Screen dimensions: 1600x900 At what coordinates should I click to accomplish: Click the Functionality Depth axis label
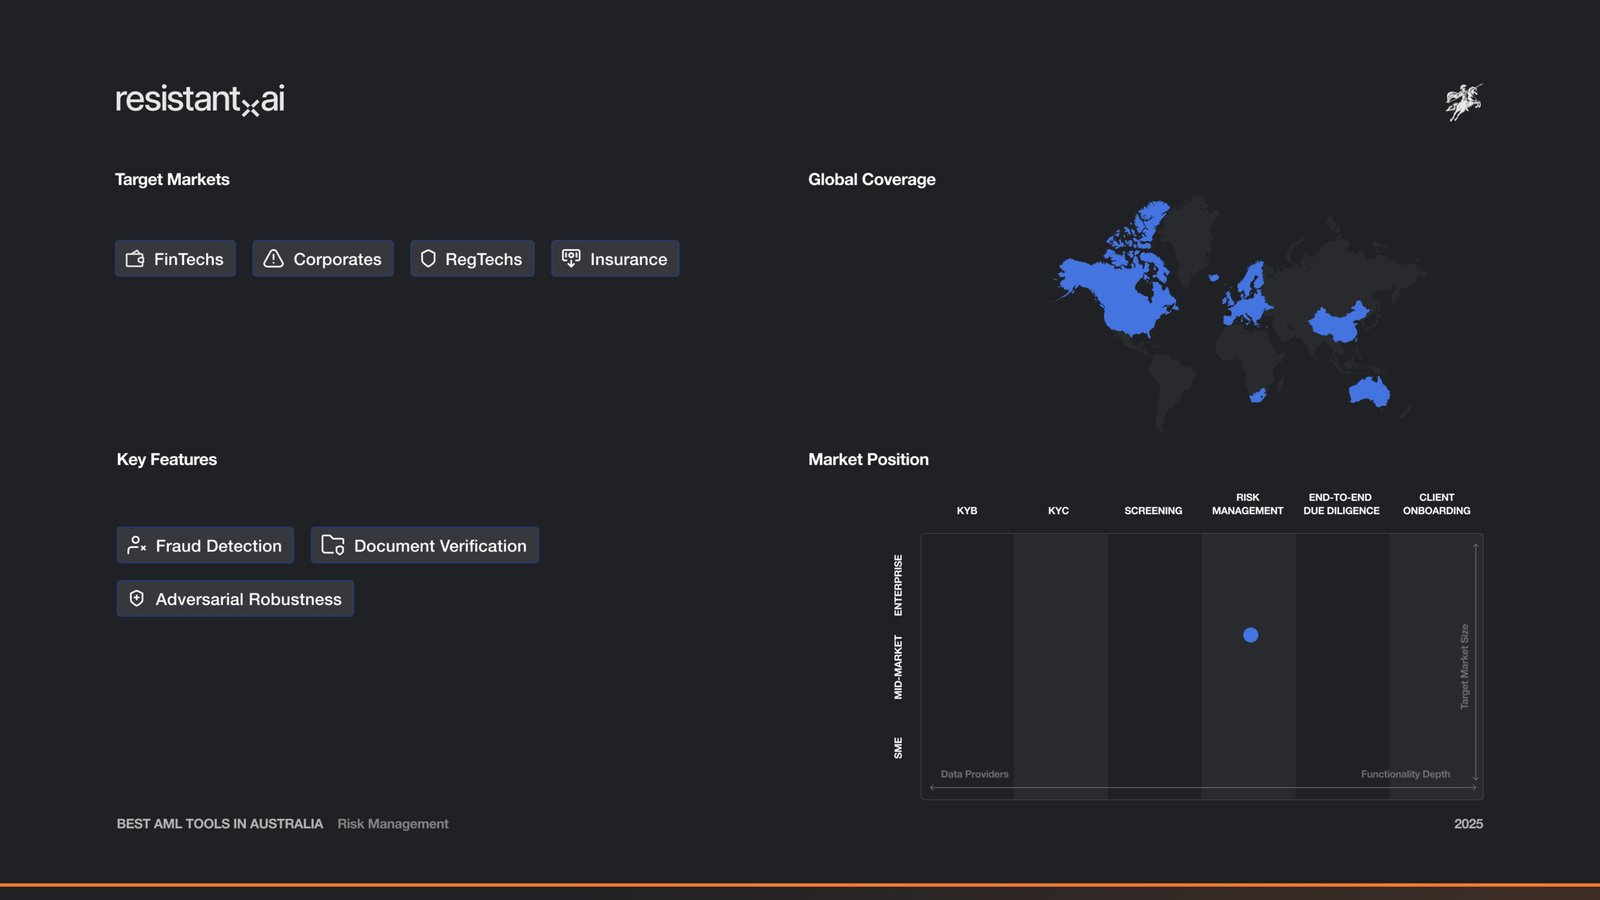1405,774
